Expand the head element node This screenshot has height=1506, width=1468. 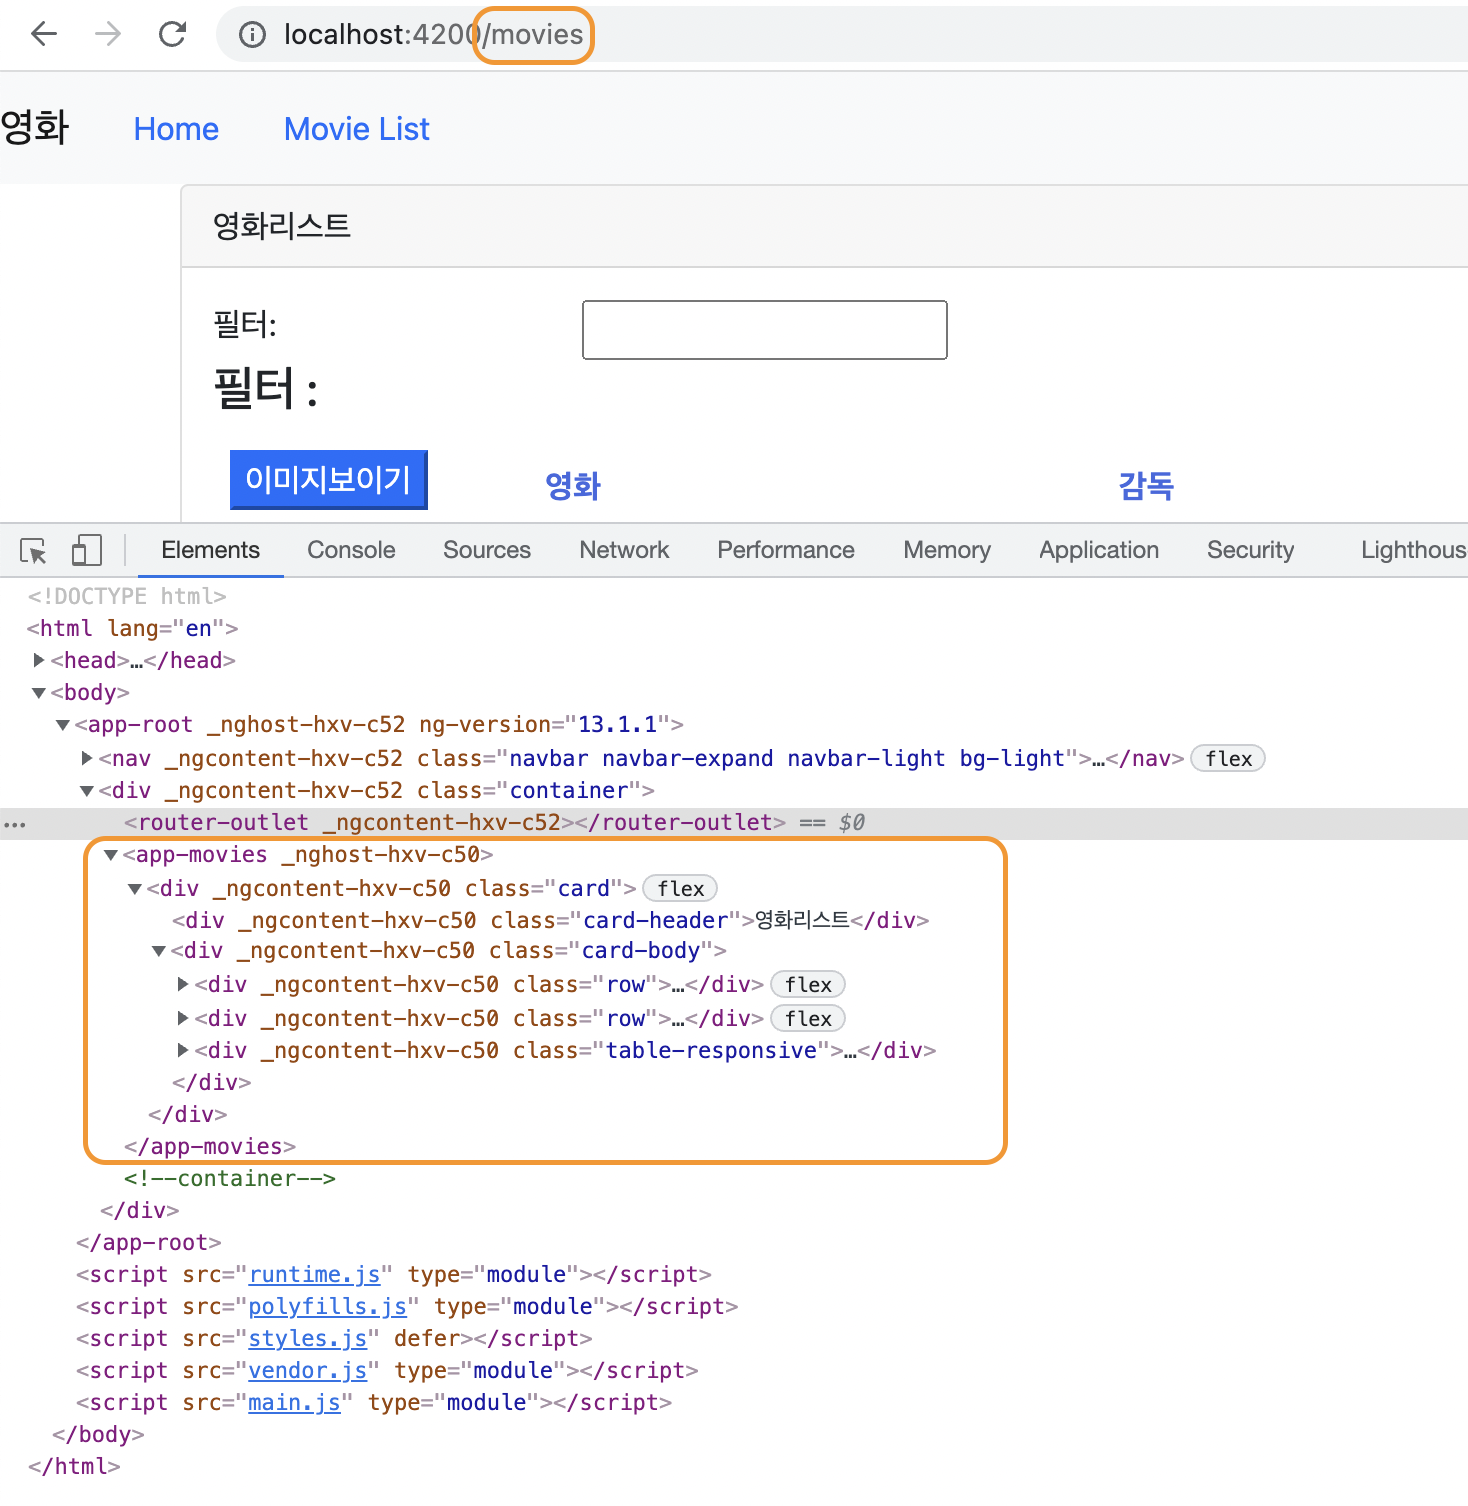pyautogui.click(x=39, y=660)
